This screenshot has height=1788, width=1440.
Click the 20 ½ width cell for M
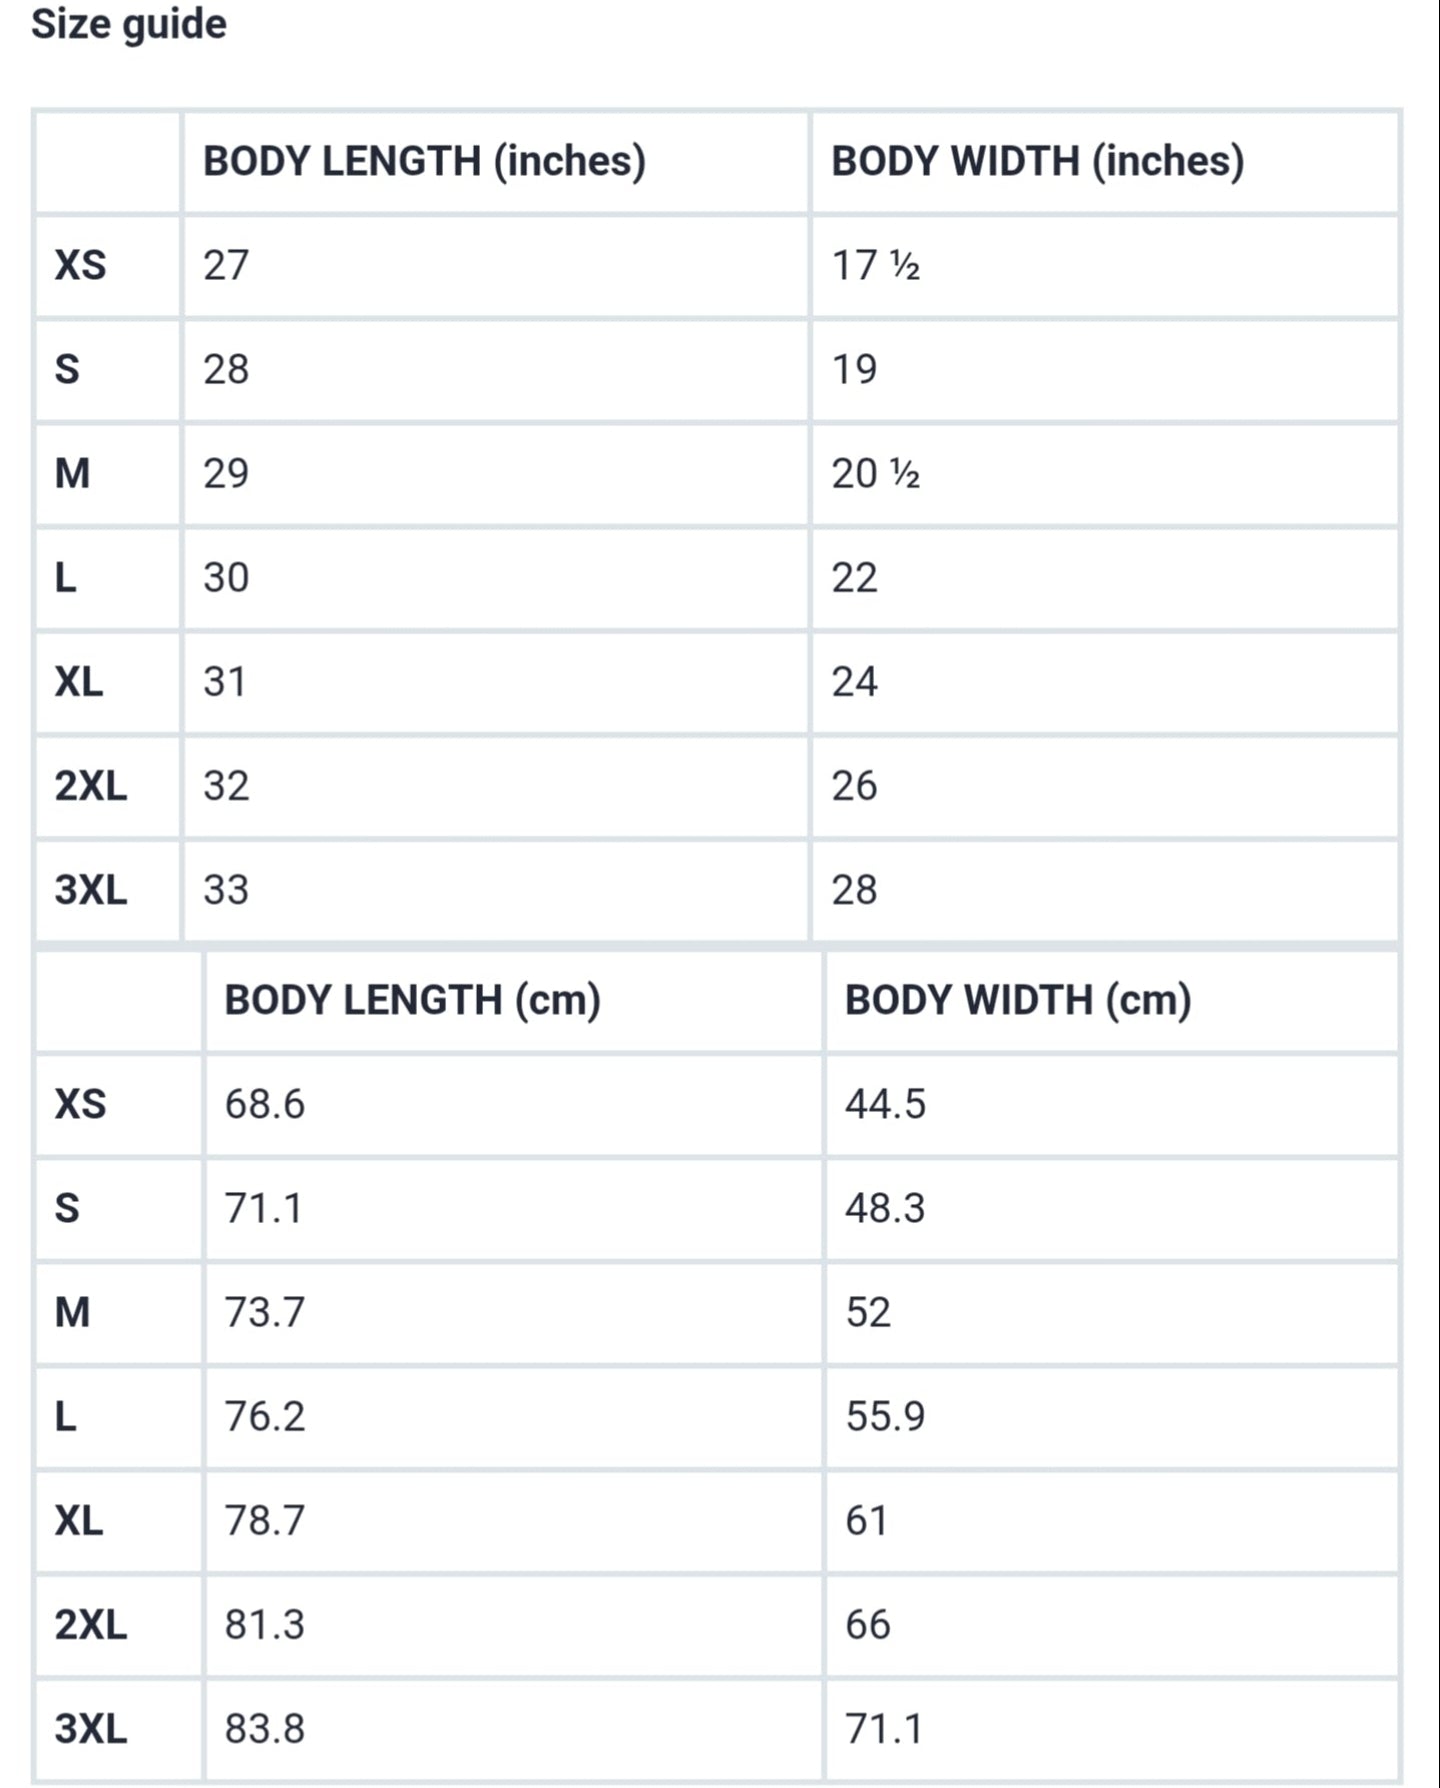(x=1105, y=474)
